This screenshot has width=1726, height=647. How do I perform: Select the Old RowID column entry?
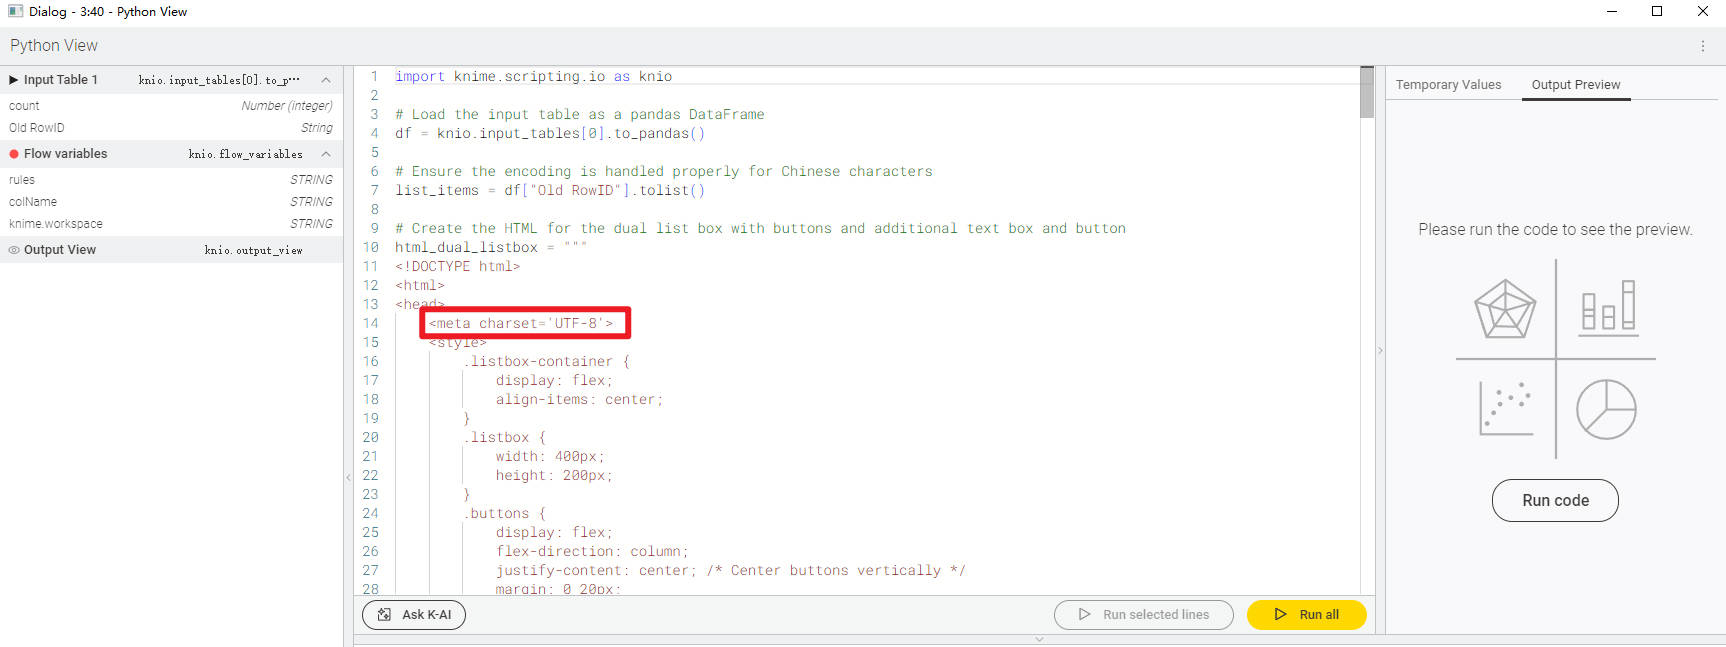coord(37,128)
